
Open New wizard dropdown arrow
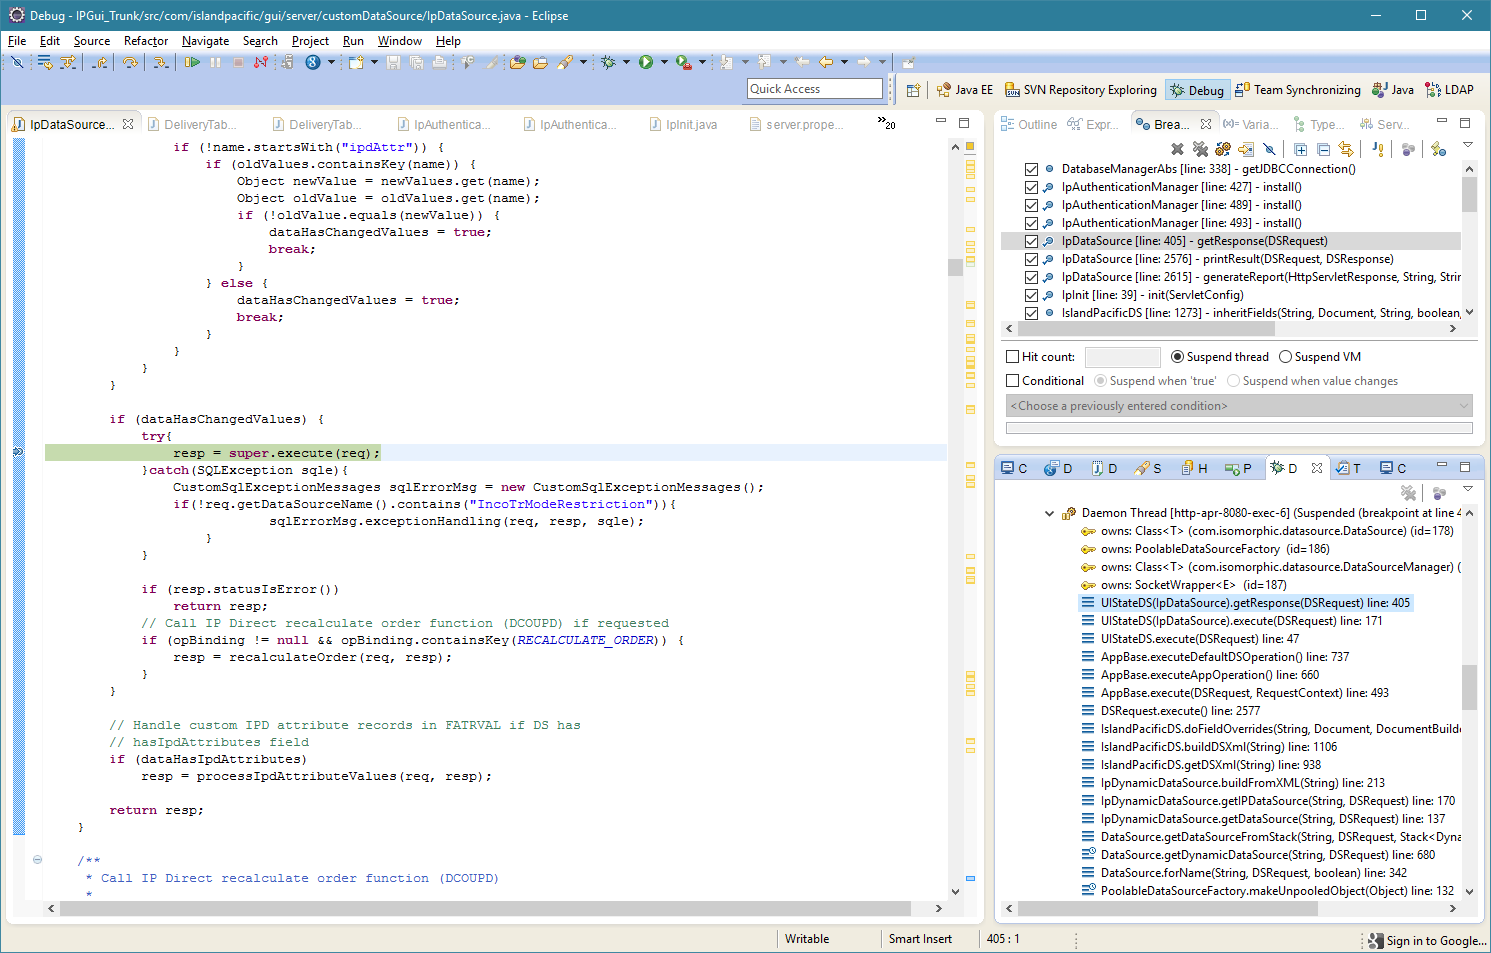coord(374,62)
